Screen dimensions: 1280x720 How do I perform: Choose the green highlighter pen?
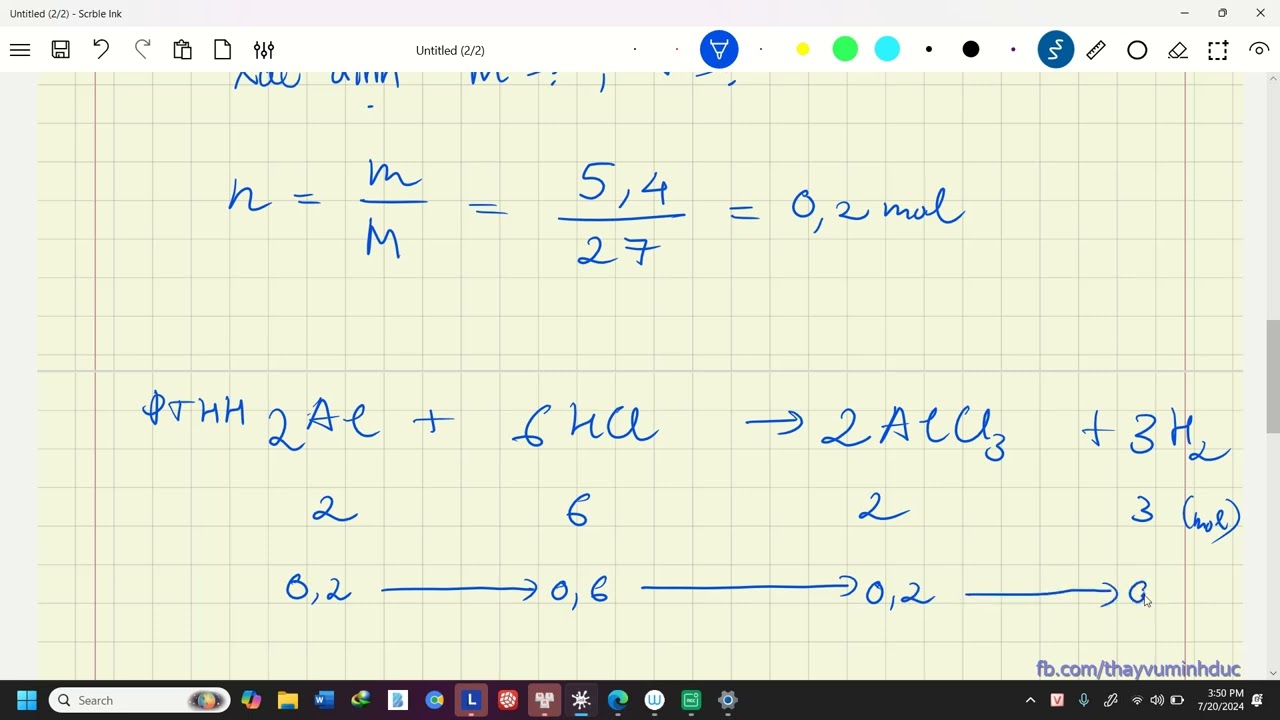pos(845,49)
